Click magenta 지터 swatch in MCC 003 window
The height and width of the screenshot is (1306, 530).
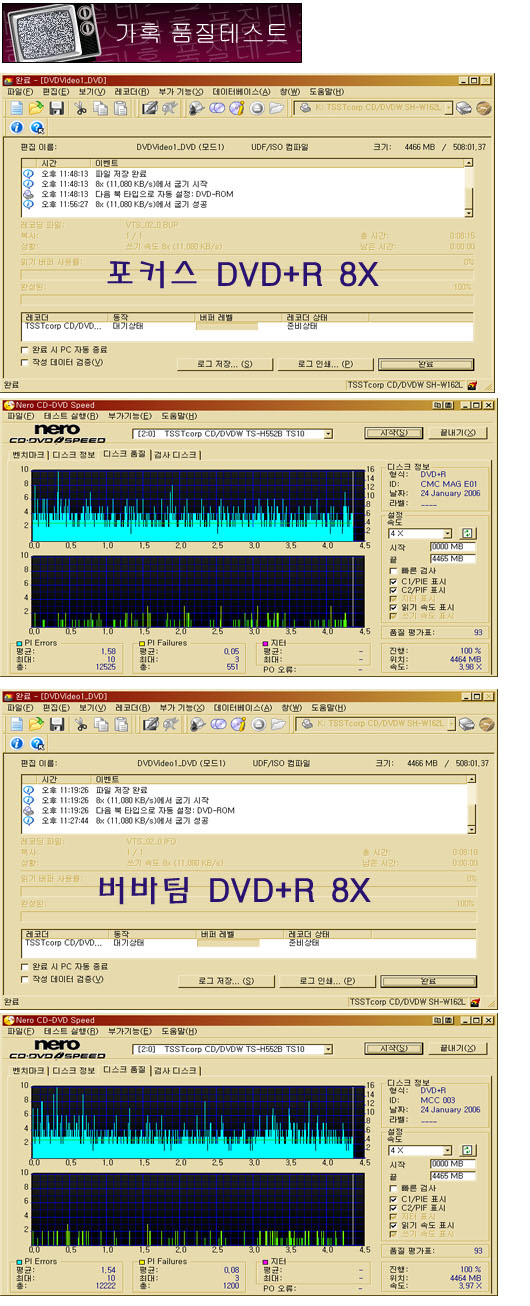[x=265, y=1262]
